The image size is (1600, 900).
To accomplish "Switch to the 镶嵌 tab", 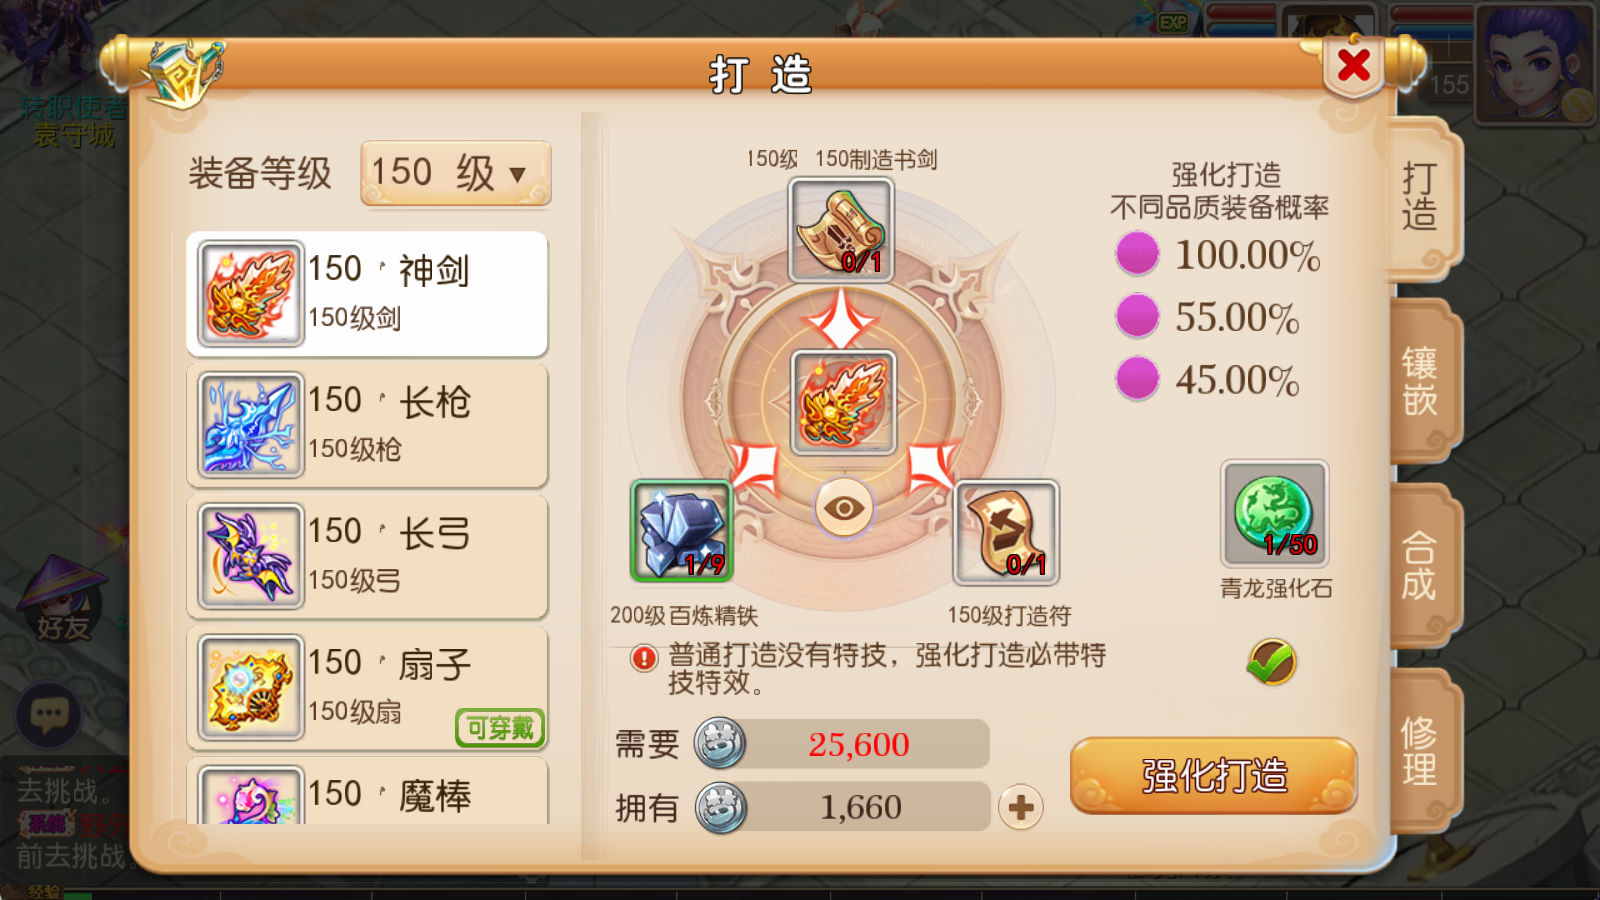I will click(1421, 381).
